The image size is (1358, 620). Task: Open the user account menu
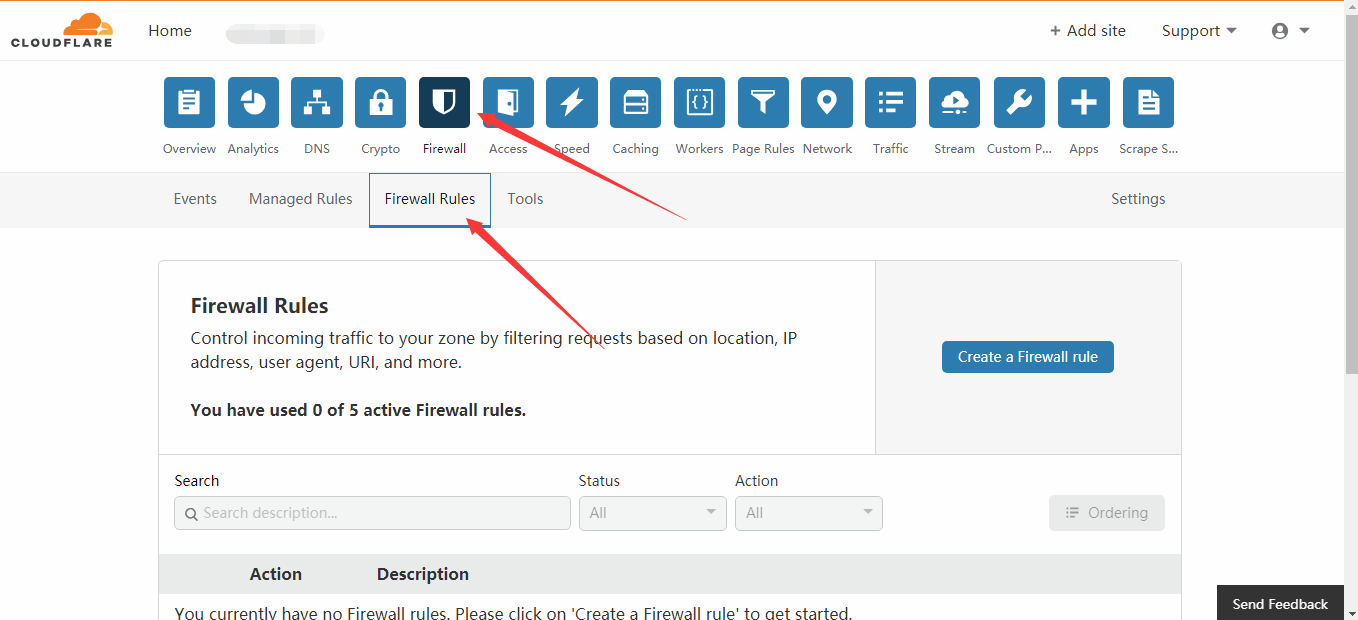1290,31
